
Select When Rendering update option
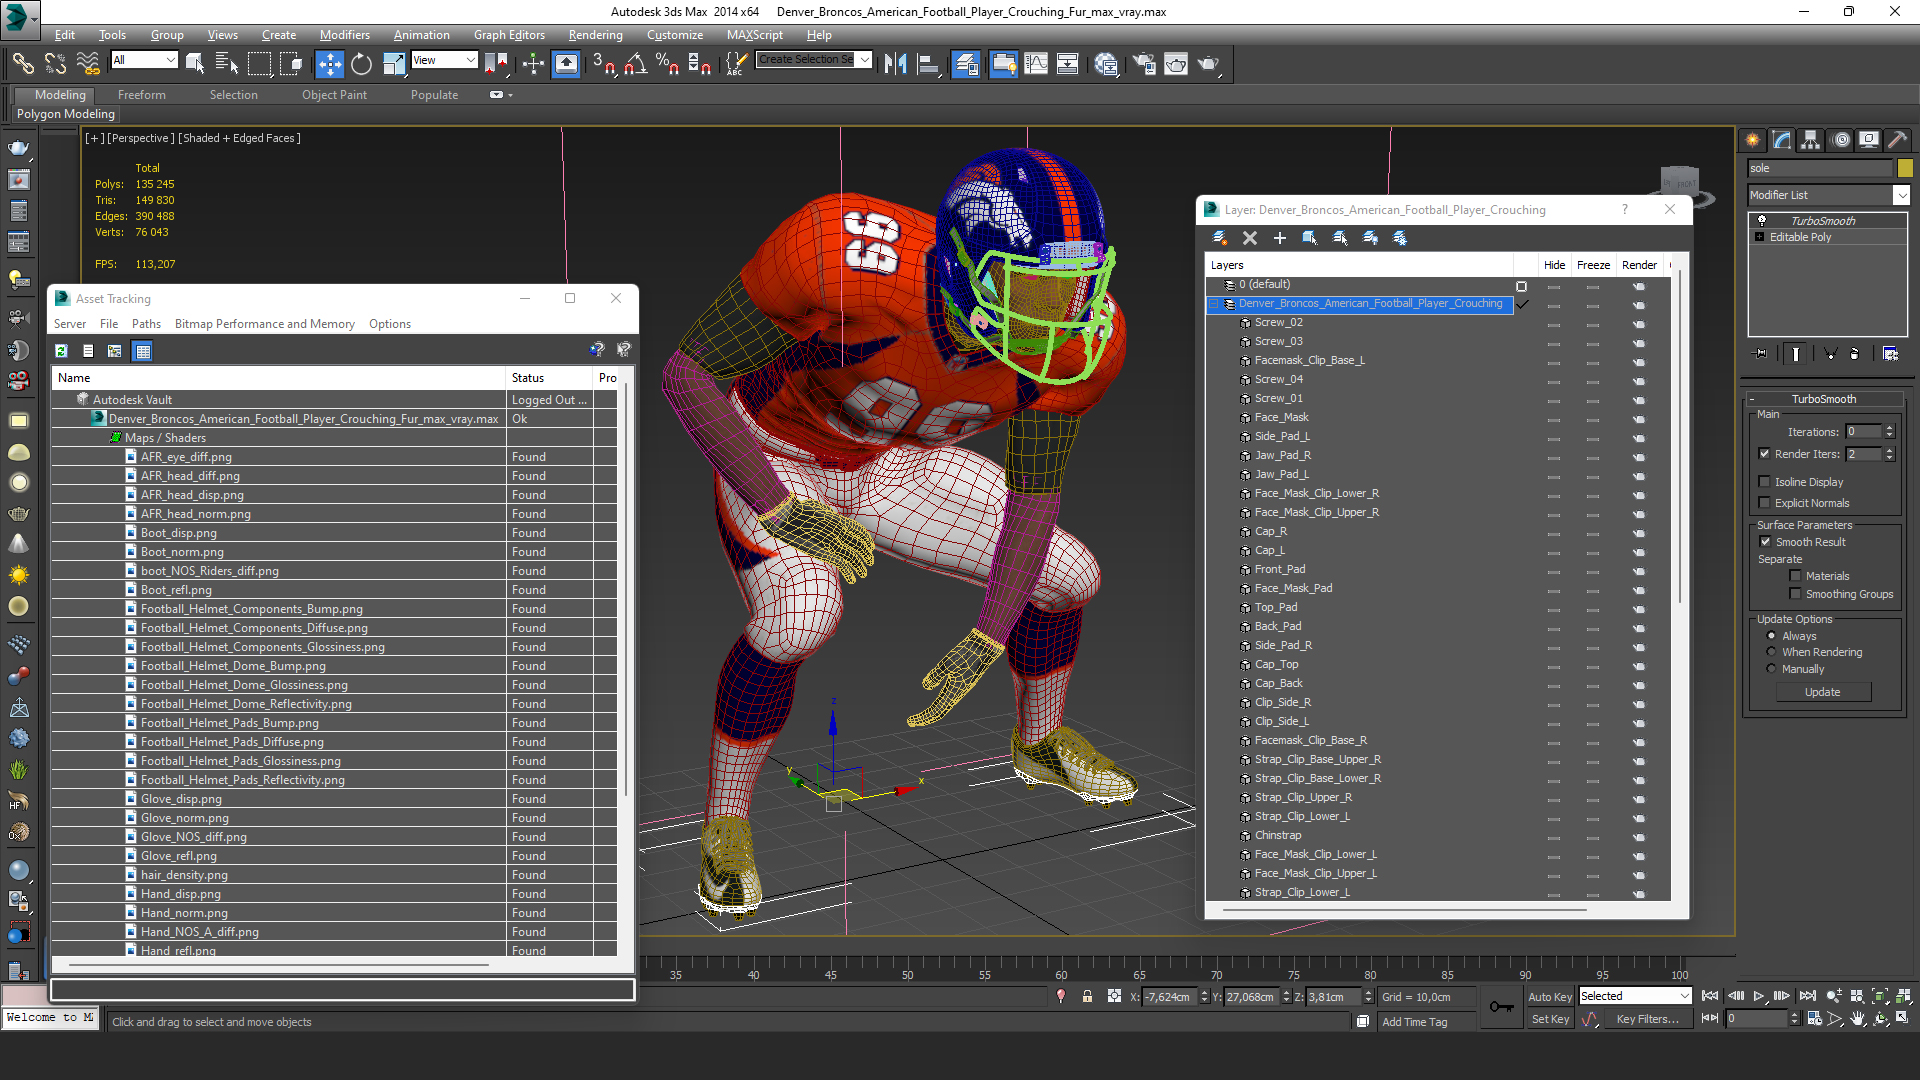(1771, 651)
